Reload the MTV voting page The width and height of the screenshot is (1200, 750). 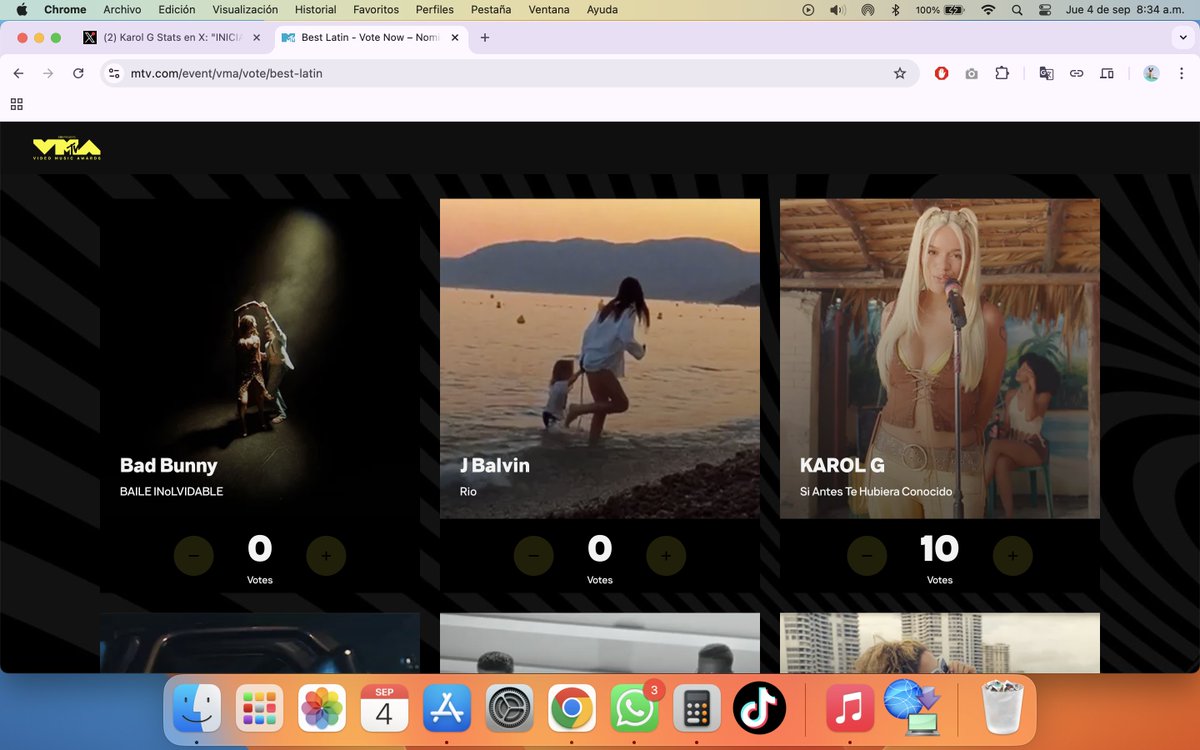(78, 73)
